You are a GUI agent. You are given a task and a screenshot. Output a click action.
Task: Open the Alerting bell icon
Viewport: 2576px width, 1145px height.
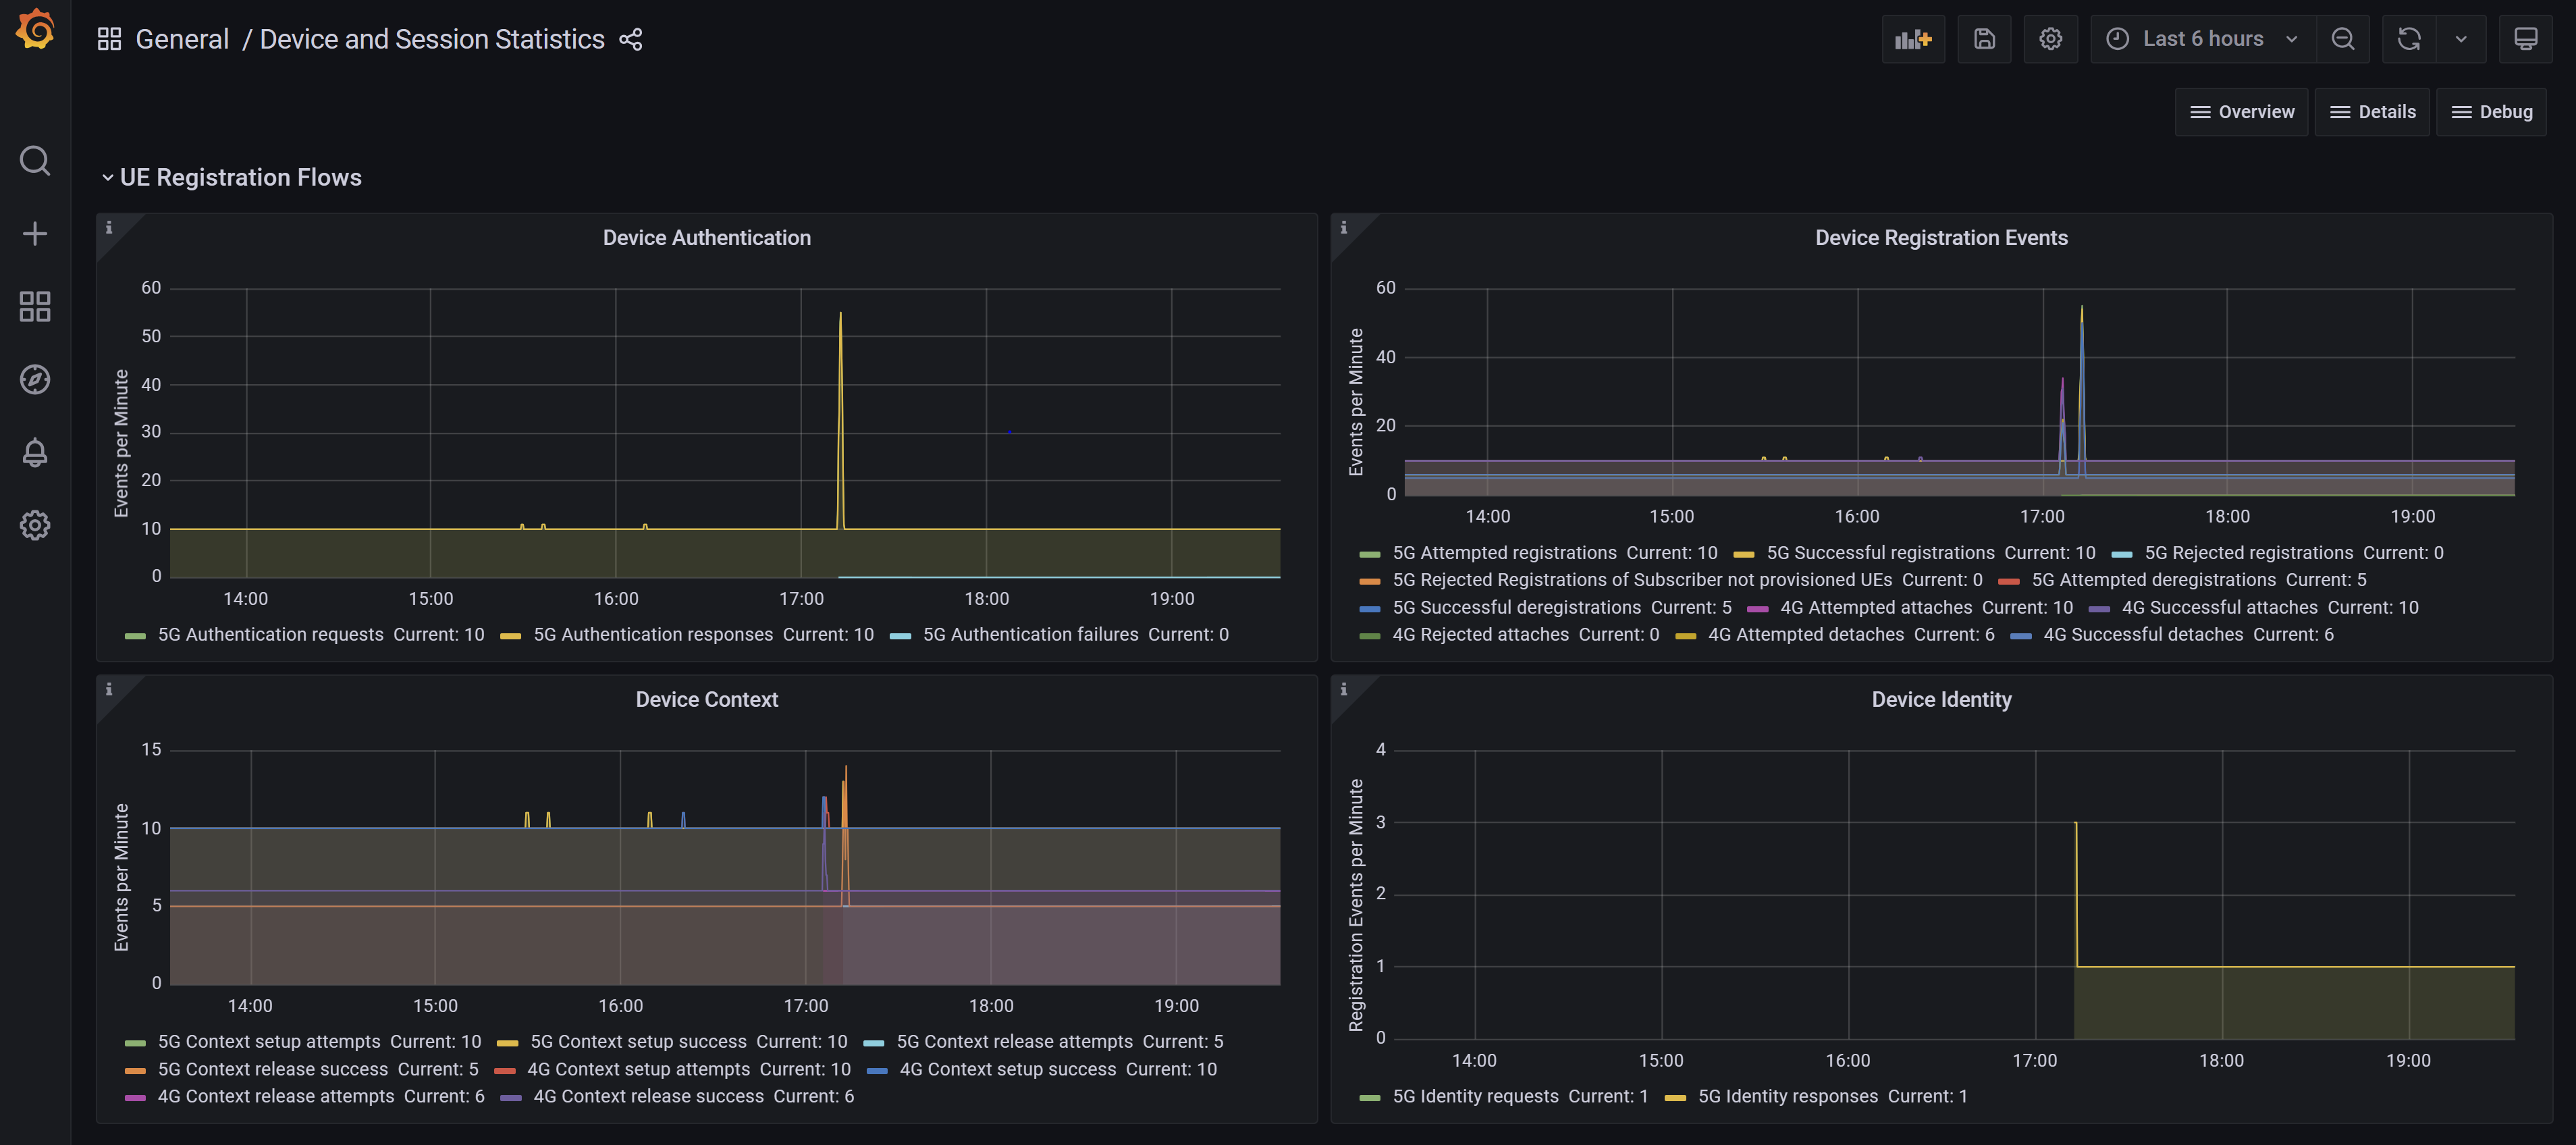(35, 452)
